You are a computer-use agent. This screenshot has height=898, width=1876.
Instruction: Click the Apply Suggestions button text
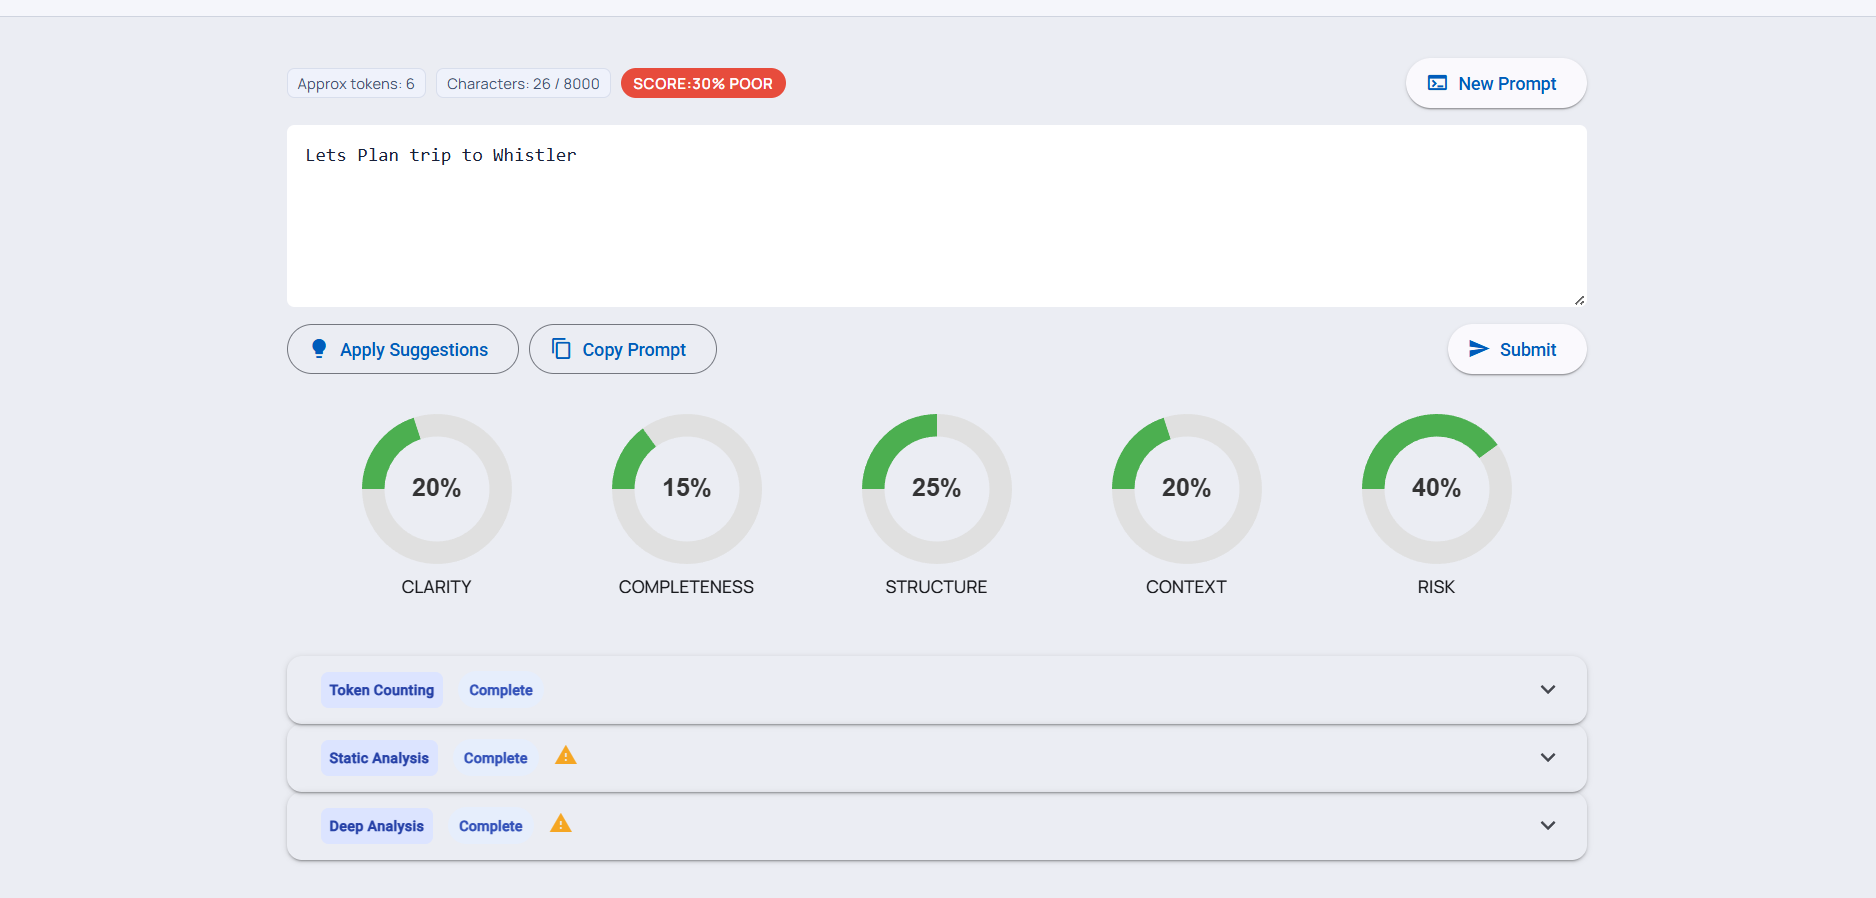(x=414, y=350)
